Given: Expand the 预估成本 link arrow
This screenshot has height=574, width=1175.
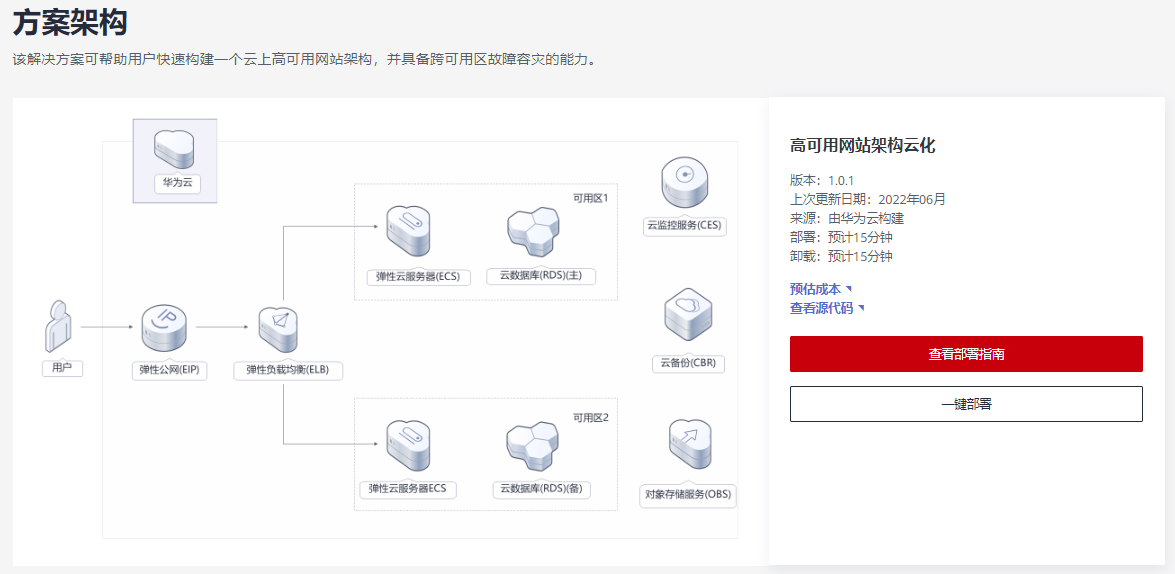Looking at the screenshot, I should tap(849, 289).
